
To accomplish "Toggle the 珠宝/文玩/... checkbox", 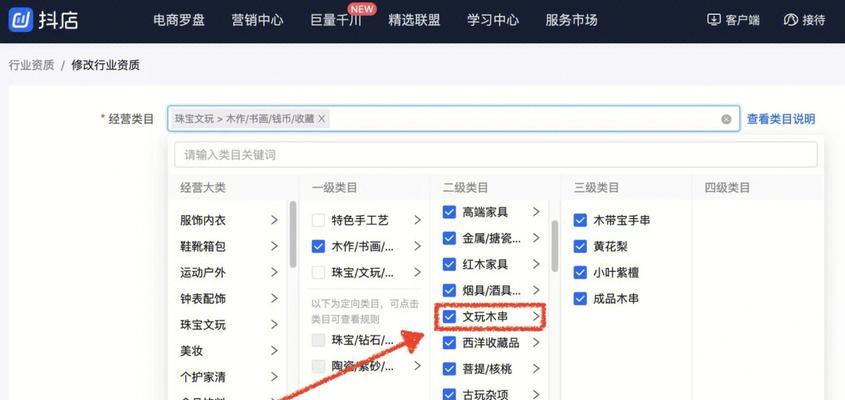I will click(318, 272).
